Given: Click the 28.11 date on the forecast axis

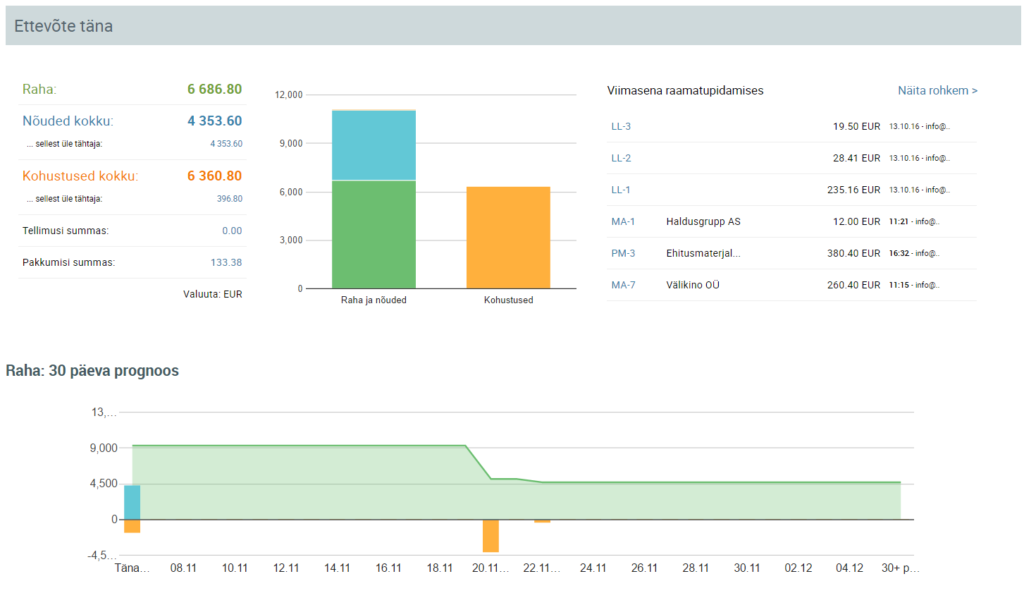Looking at the screenshot, I should point(696,568).
